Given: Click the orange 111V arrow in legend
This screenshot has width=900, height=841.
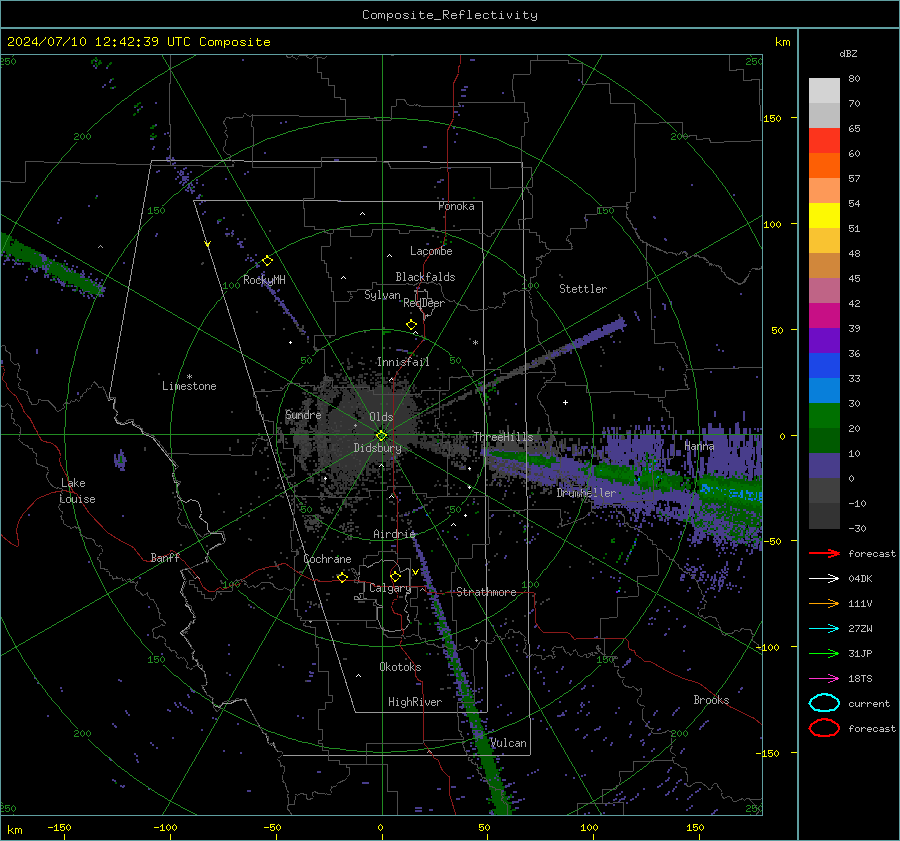Looking at the screenshot, I should point(824,603).
